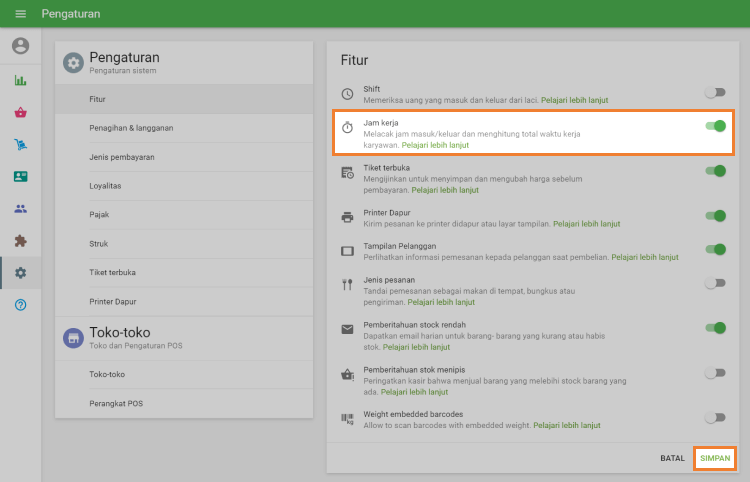750x482 pixels.
Task: Click the user account profile icon
Action: click(x=20, y=46)
